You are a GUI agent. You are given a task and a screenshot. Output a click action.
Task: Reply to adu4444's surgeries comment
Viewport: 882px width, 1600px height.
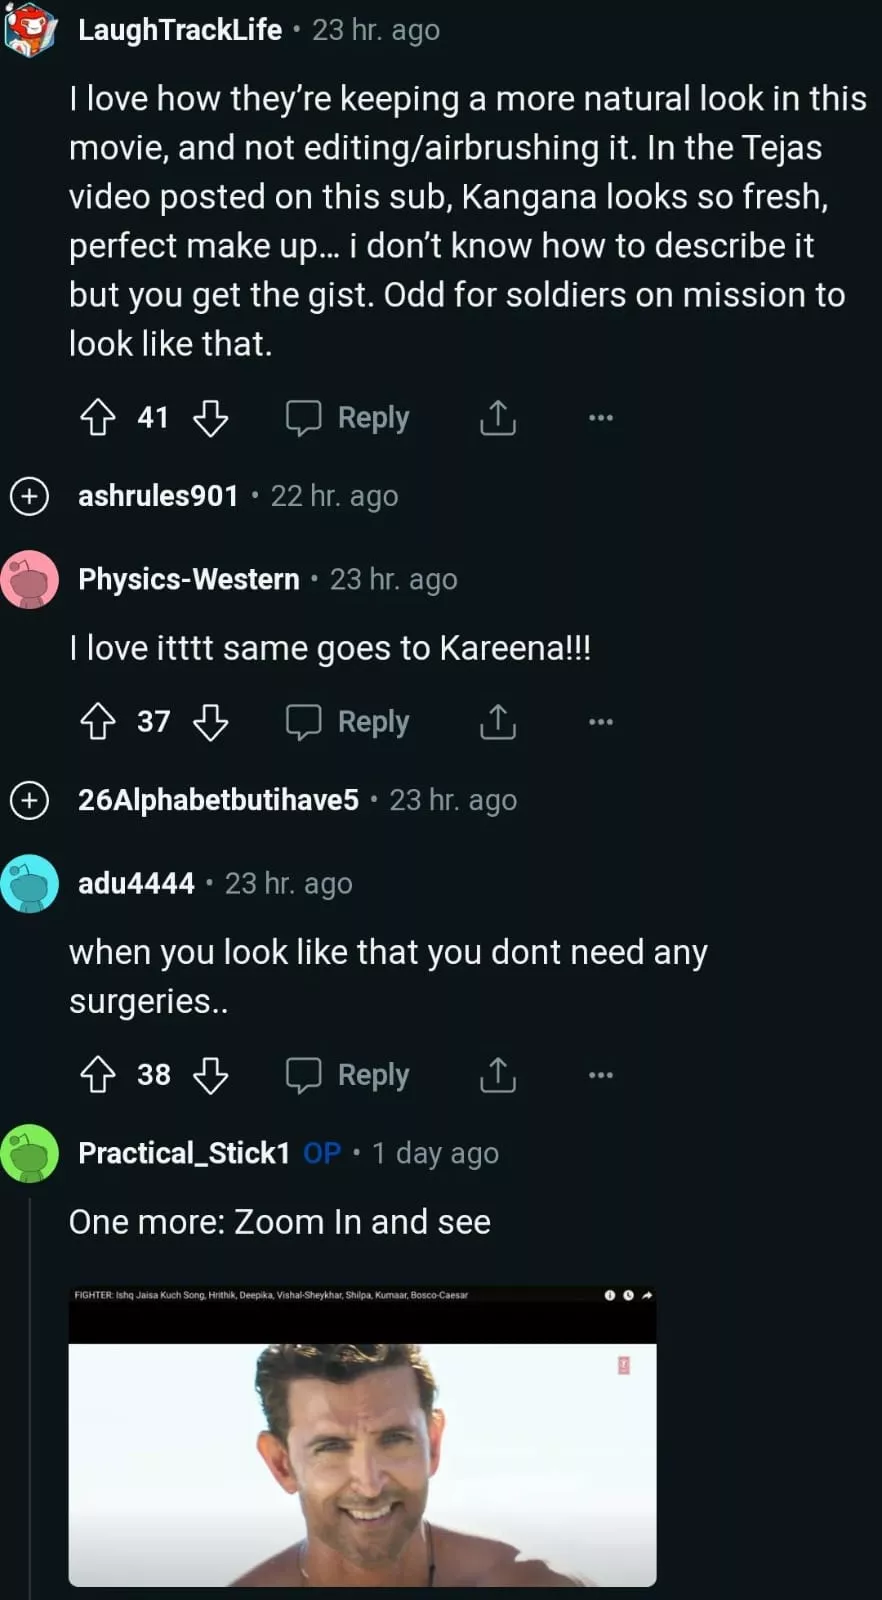348,1075
